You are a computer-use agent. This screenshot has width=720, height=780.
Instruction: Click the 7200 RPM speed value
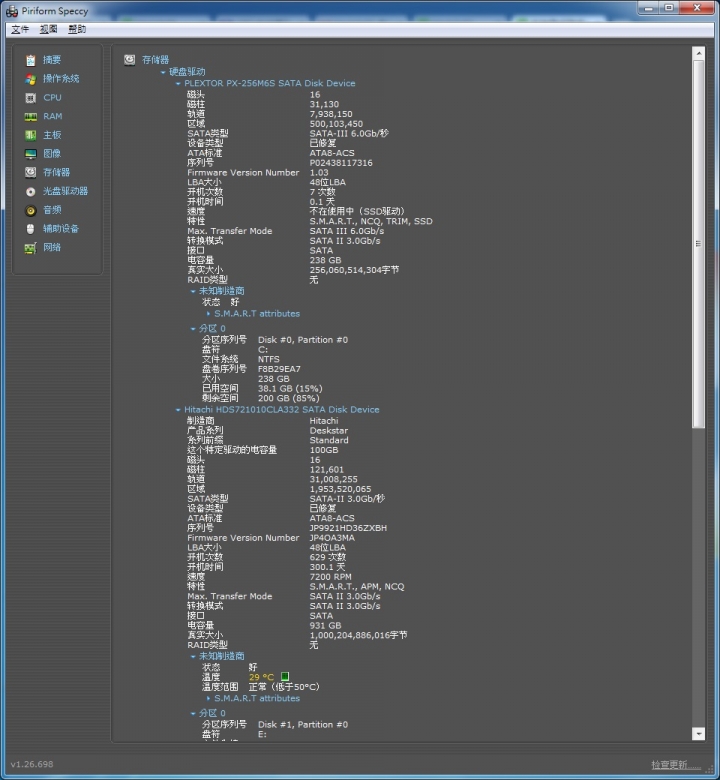pos(330,577)
